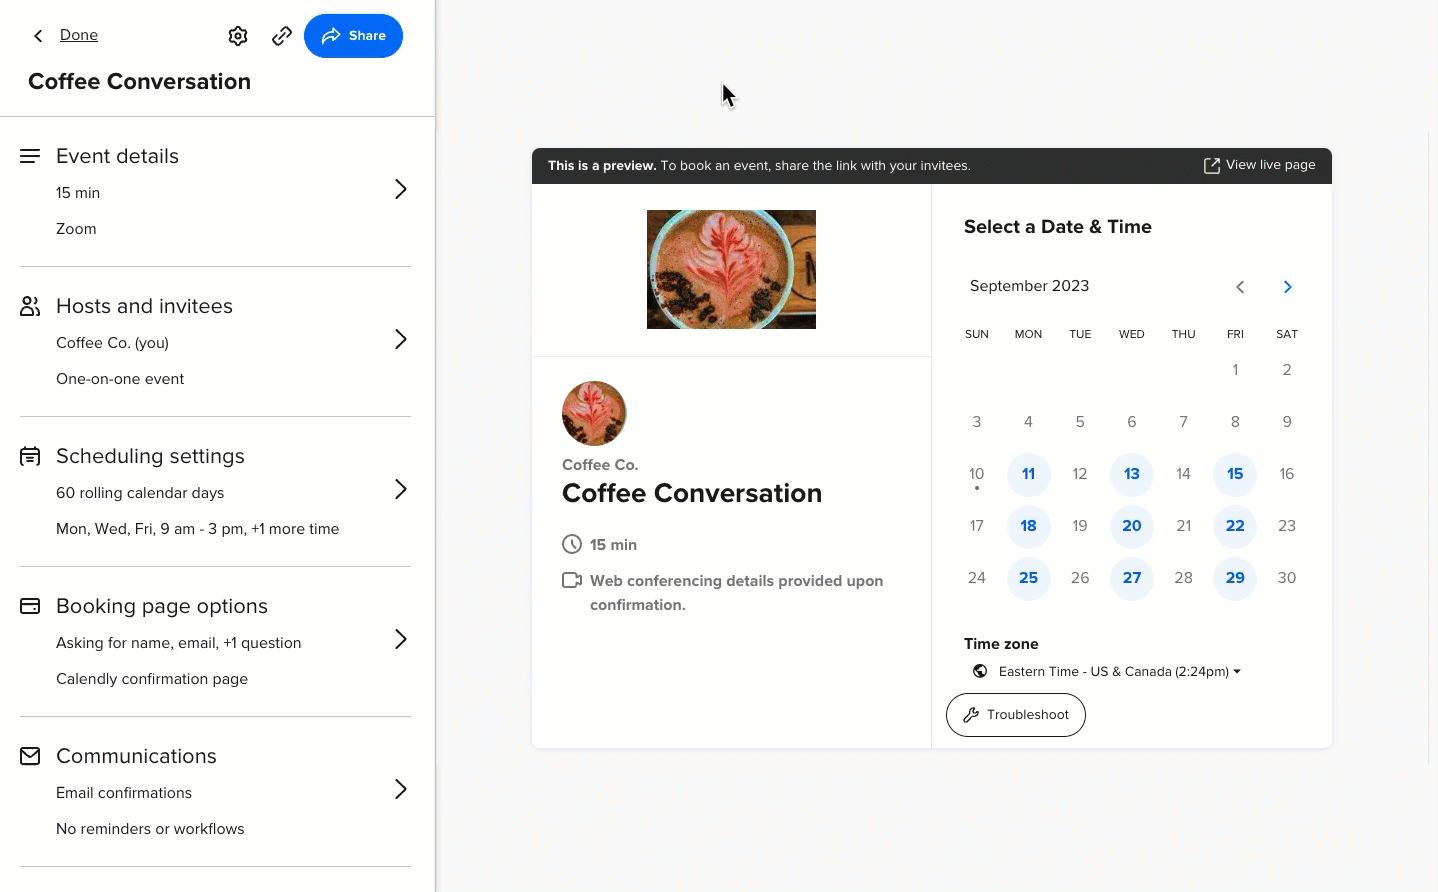Click the Event details lines icon
The width and height of the screenshot is (1438, 892).
pyautogui.click(x=30, y=156)
